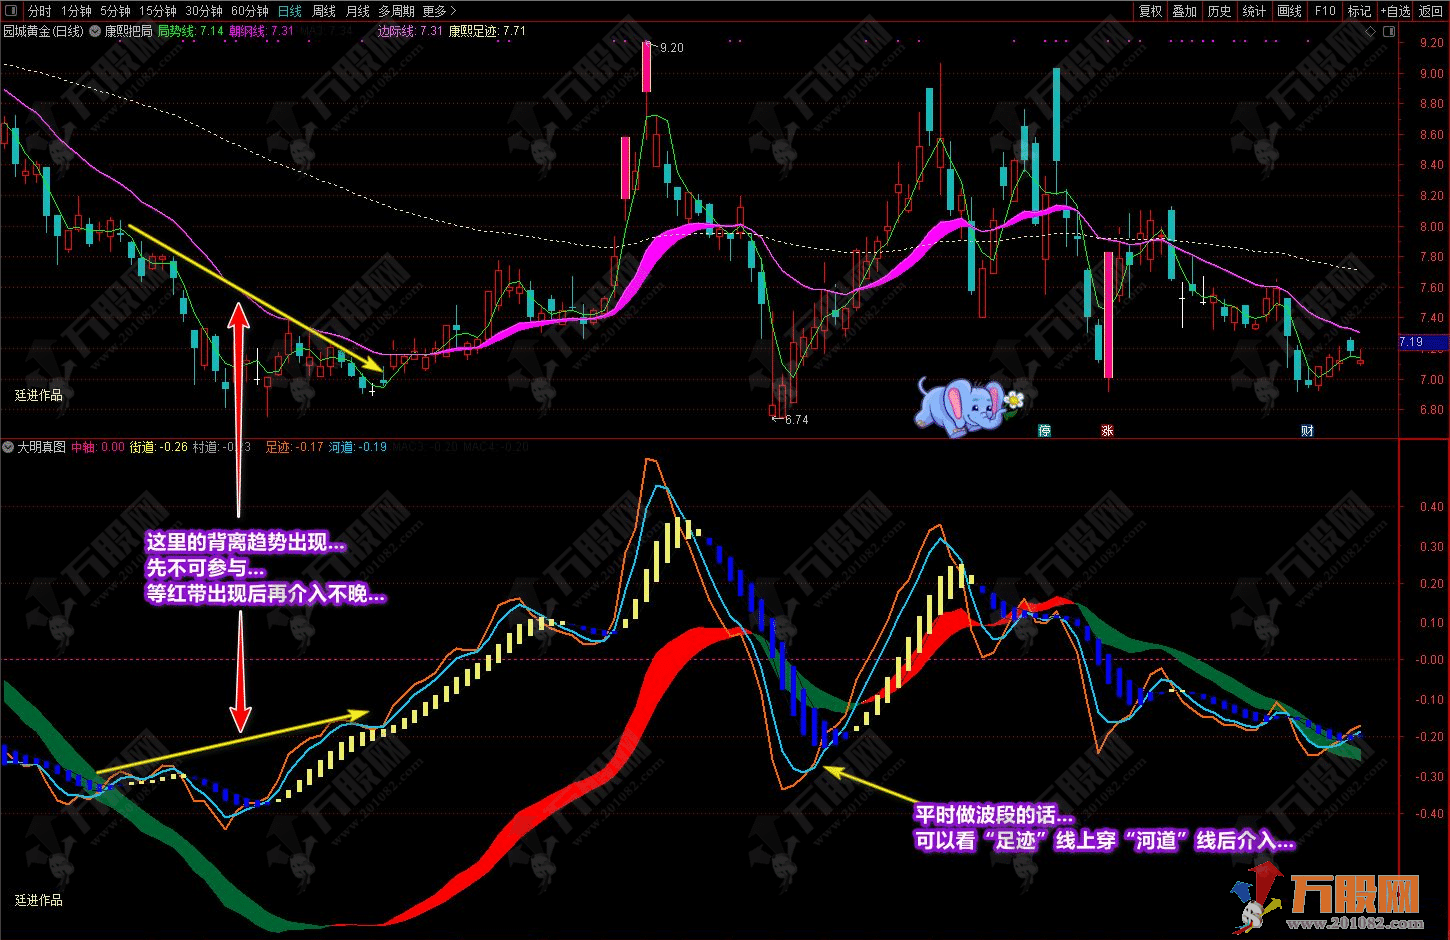Switch to 月线 monthly chart

(357, 11)
